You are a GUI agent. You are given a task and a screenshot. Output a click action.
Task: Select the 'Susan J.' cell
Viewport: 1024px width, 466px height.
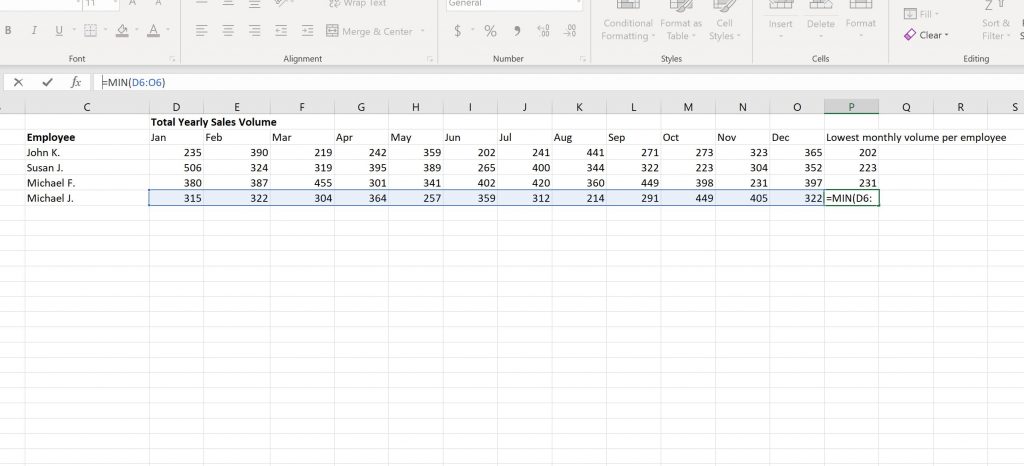coord(88,168)
